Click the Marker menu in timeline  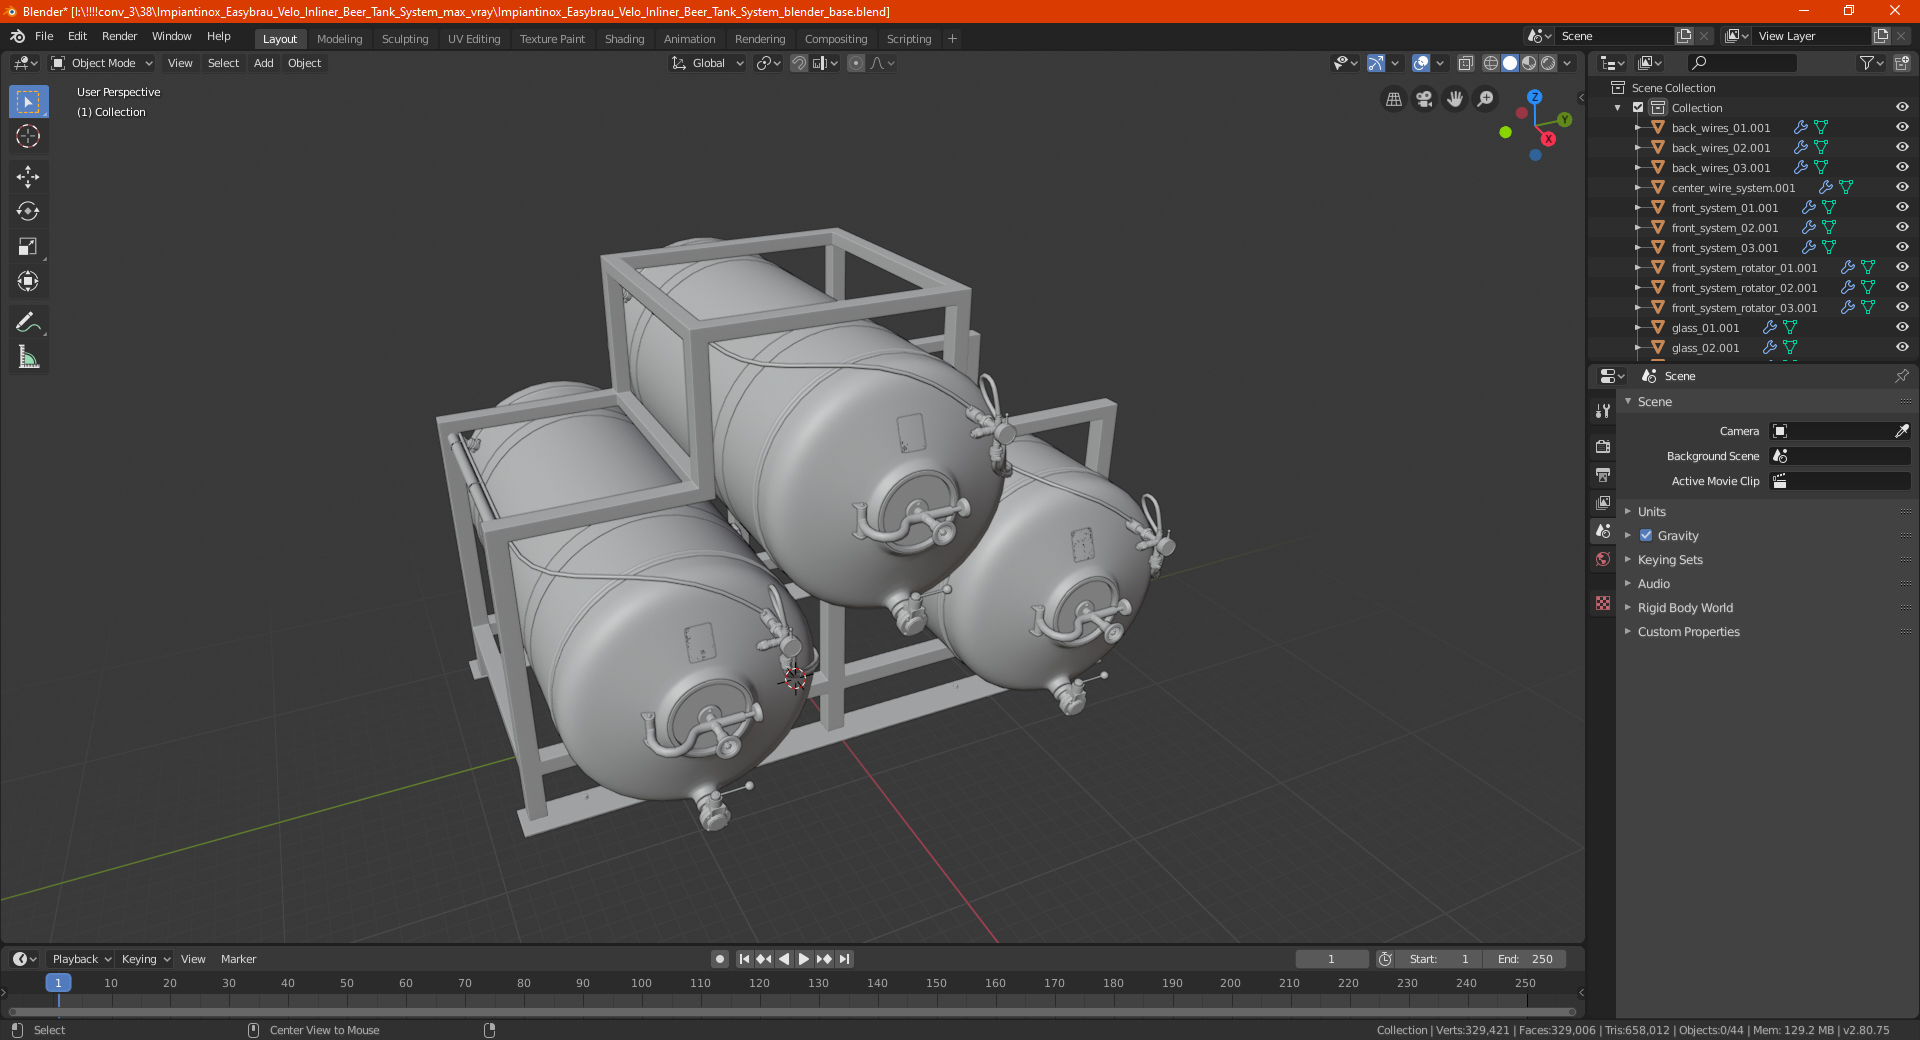point(238,959)
